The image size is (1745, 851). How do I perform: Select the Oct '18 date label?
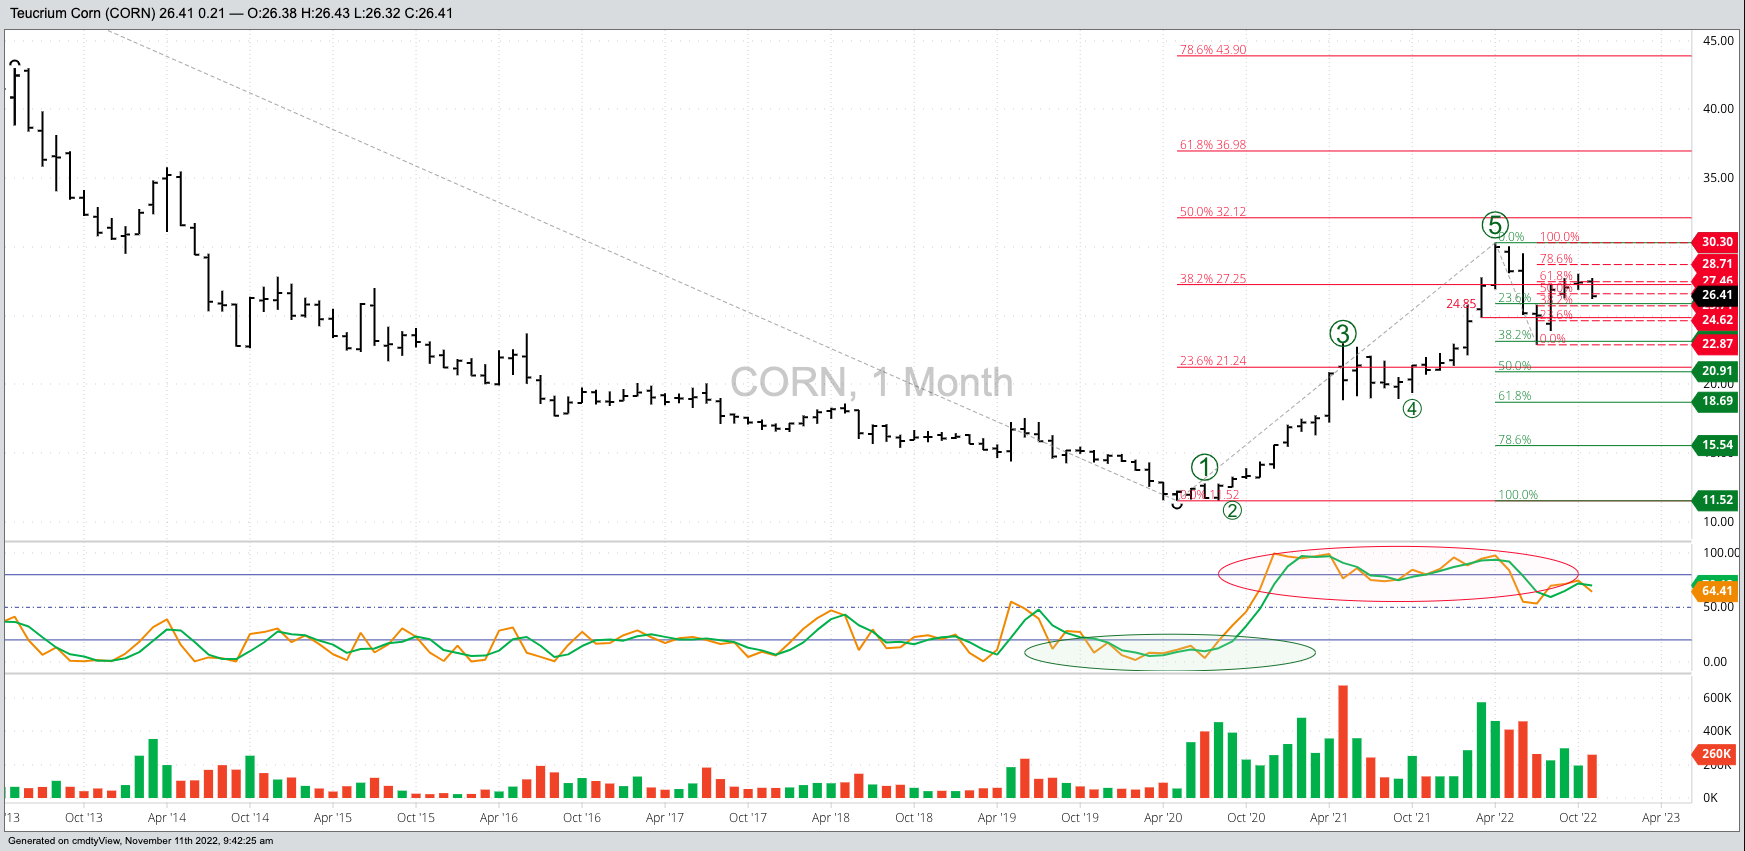(x=914, y=818)
